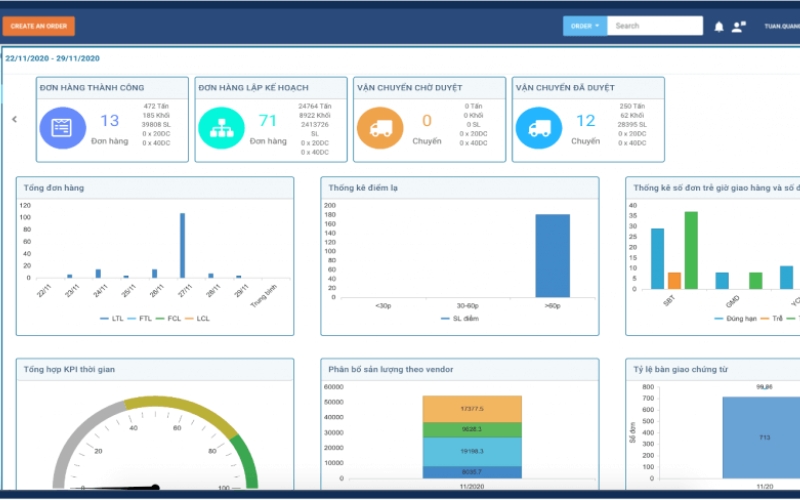Toggle the LCL legend series
The image size is (800, 500).
(197, 318)
